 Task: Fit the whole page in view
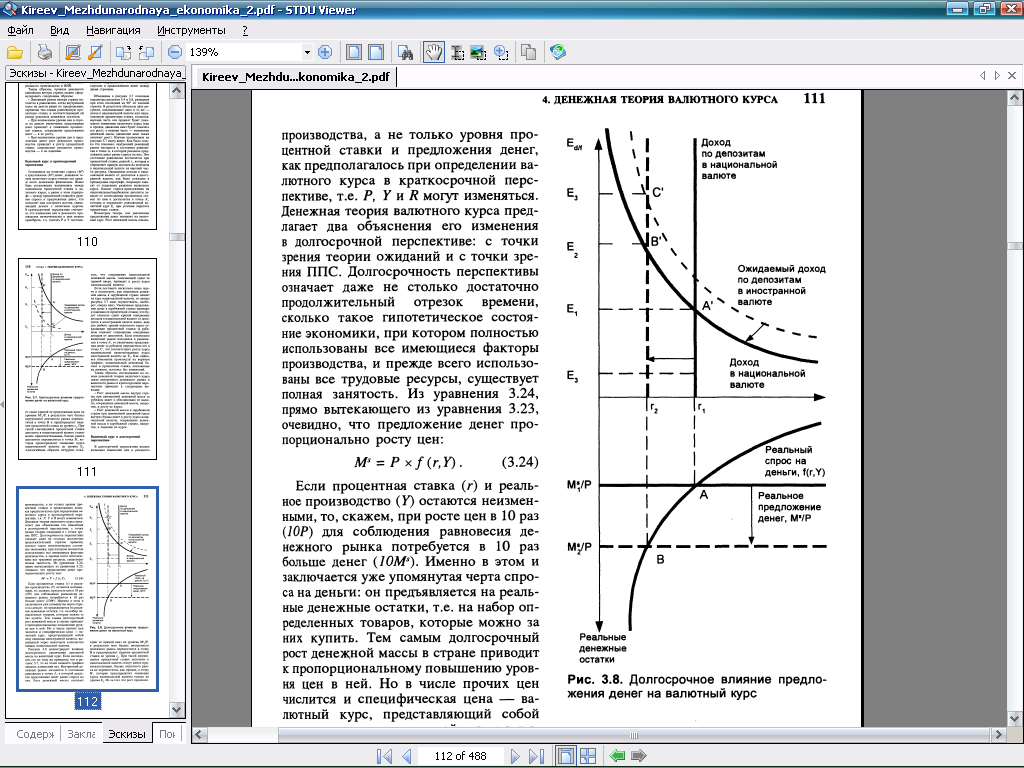click(x=353, y=53)
